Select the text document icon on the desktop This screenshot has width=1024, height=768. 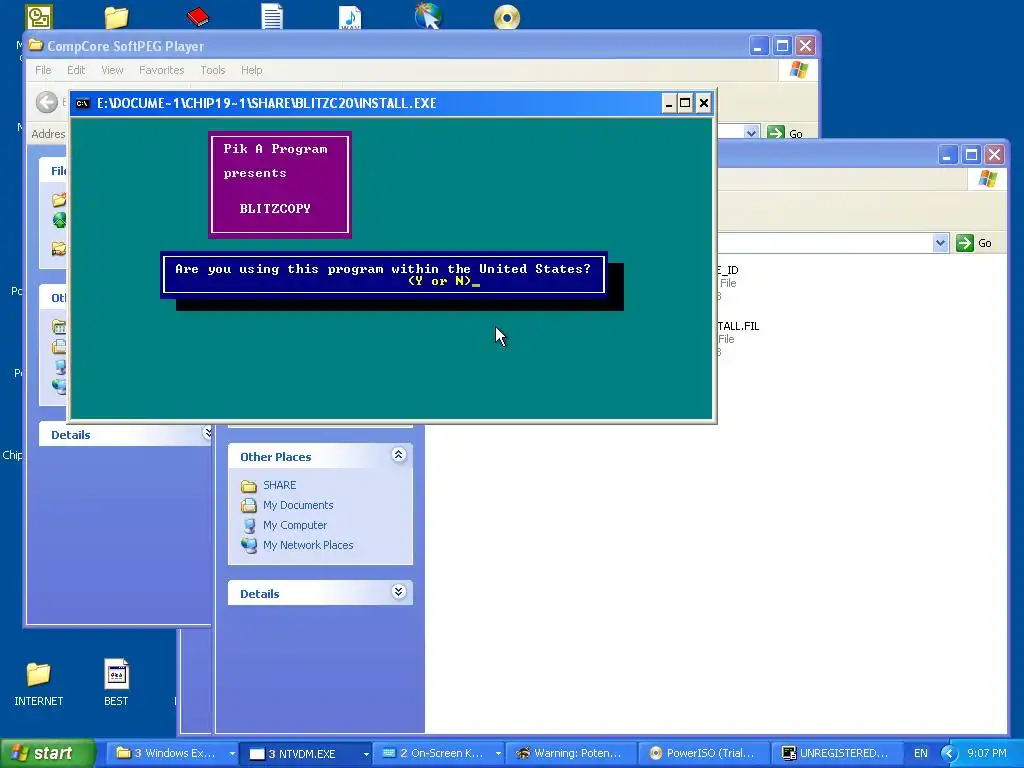point(272,16)
